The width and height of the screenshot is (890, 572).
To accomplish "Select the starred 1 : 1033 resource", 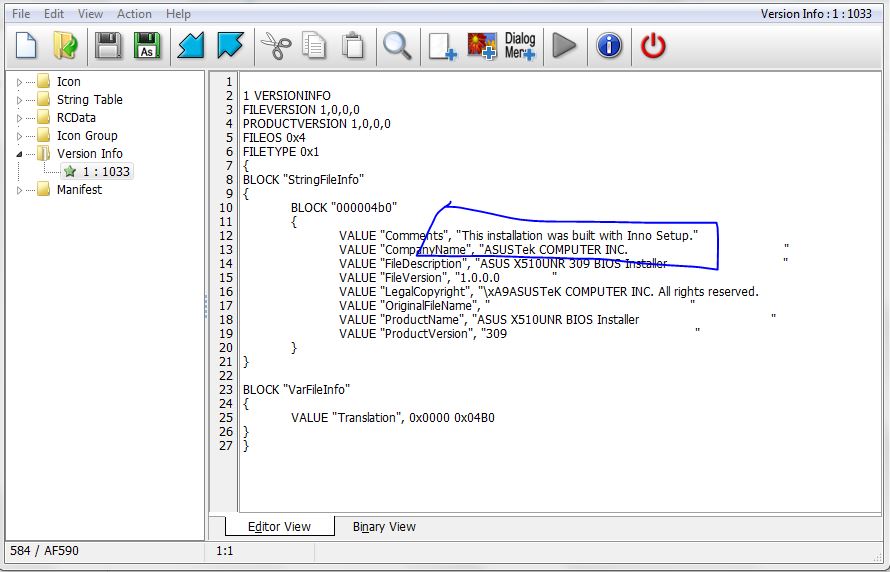I will 97,171.
